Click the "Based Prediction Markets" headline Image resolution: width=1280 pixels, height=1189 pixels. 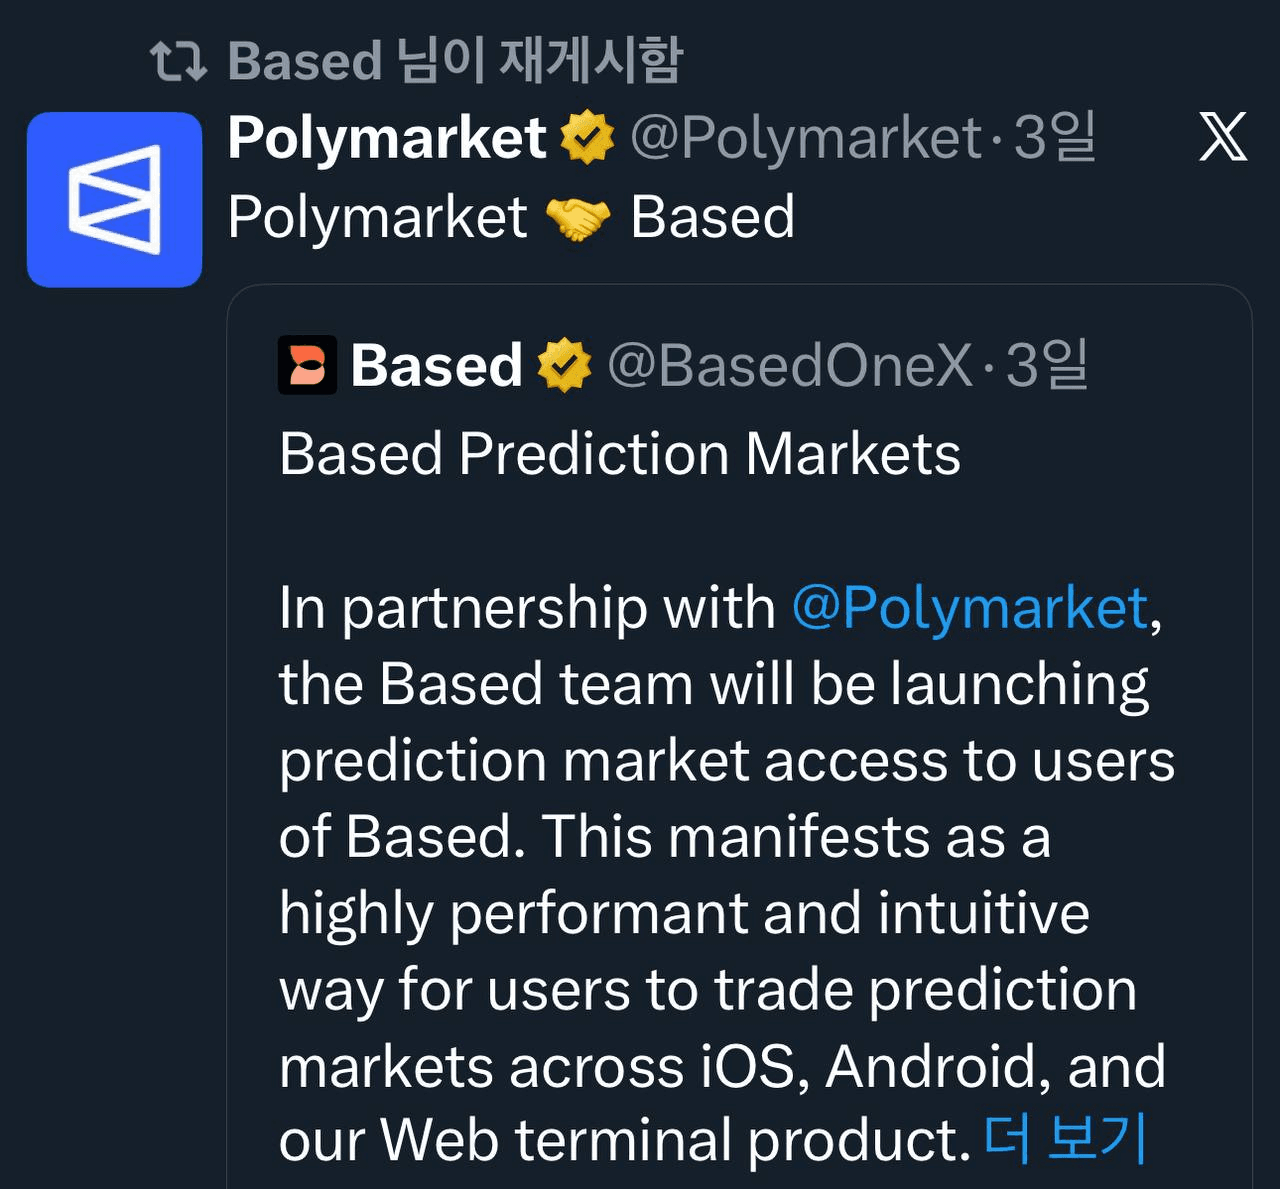(x=620, y=454)
